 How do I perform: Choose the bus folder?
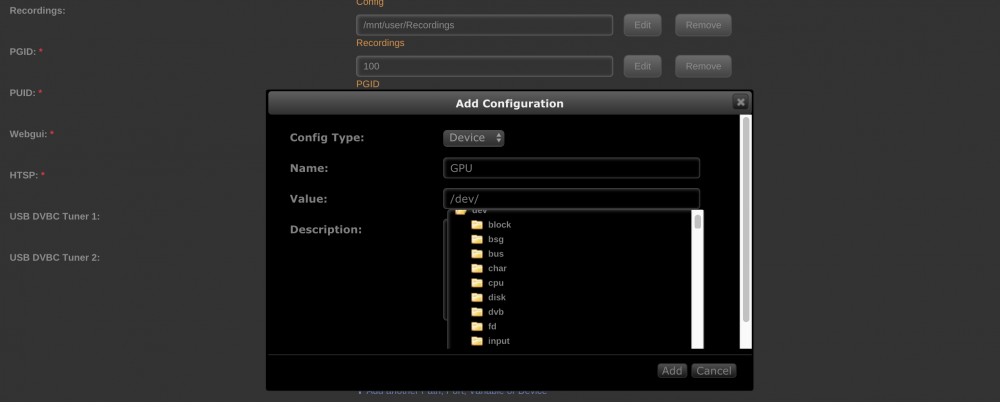(496, 254)
